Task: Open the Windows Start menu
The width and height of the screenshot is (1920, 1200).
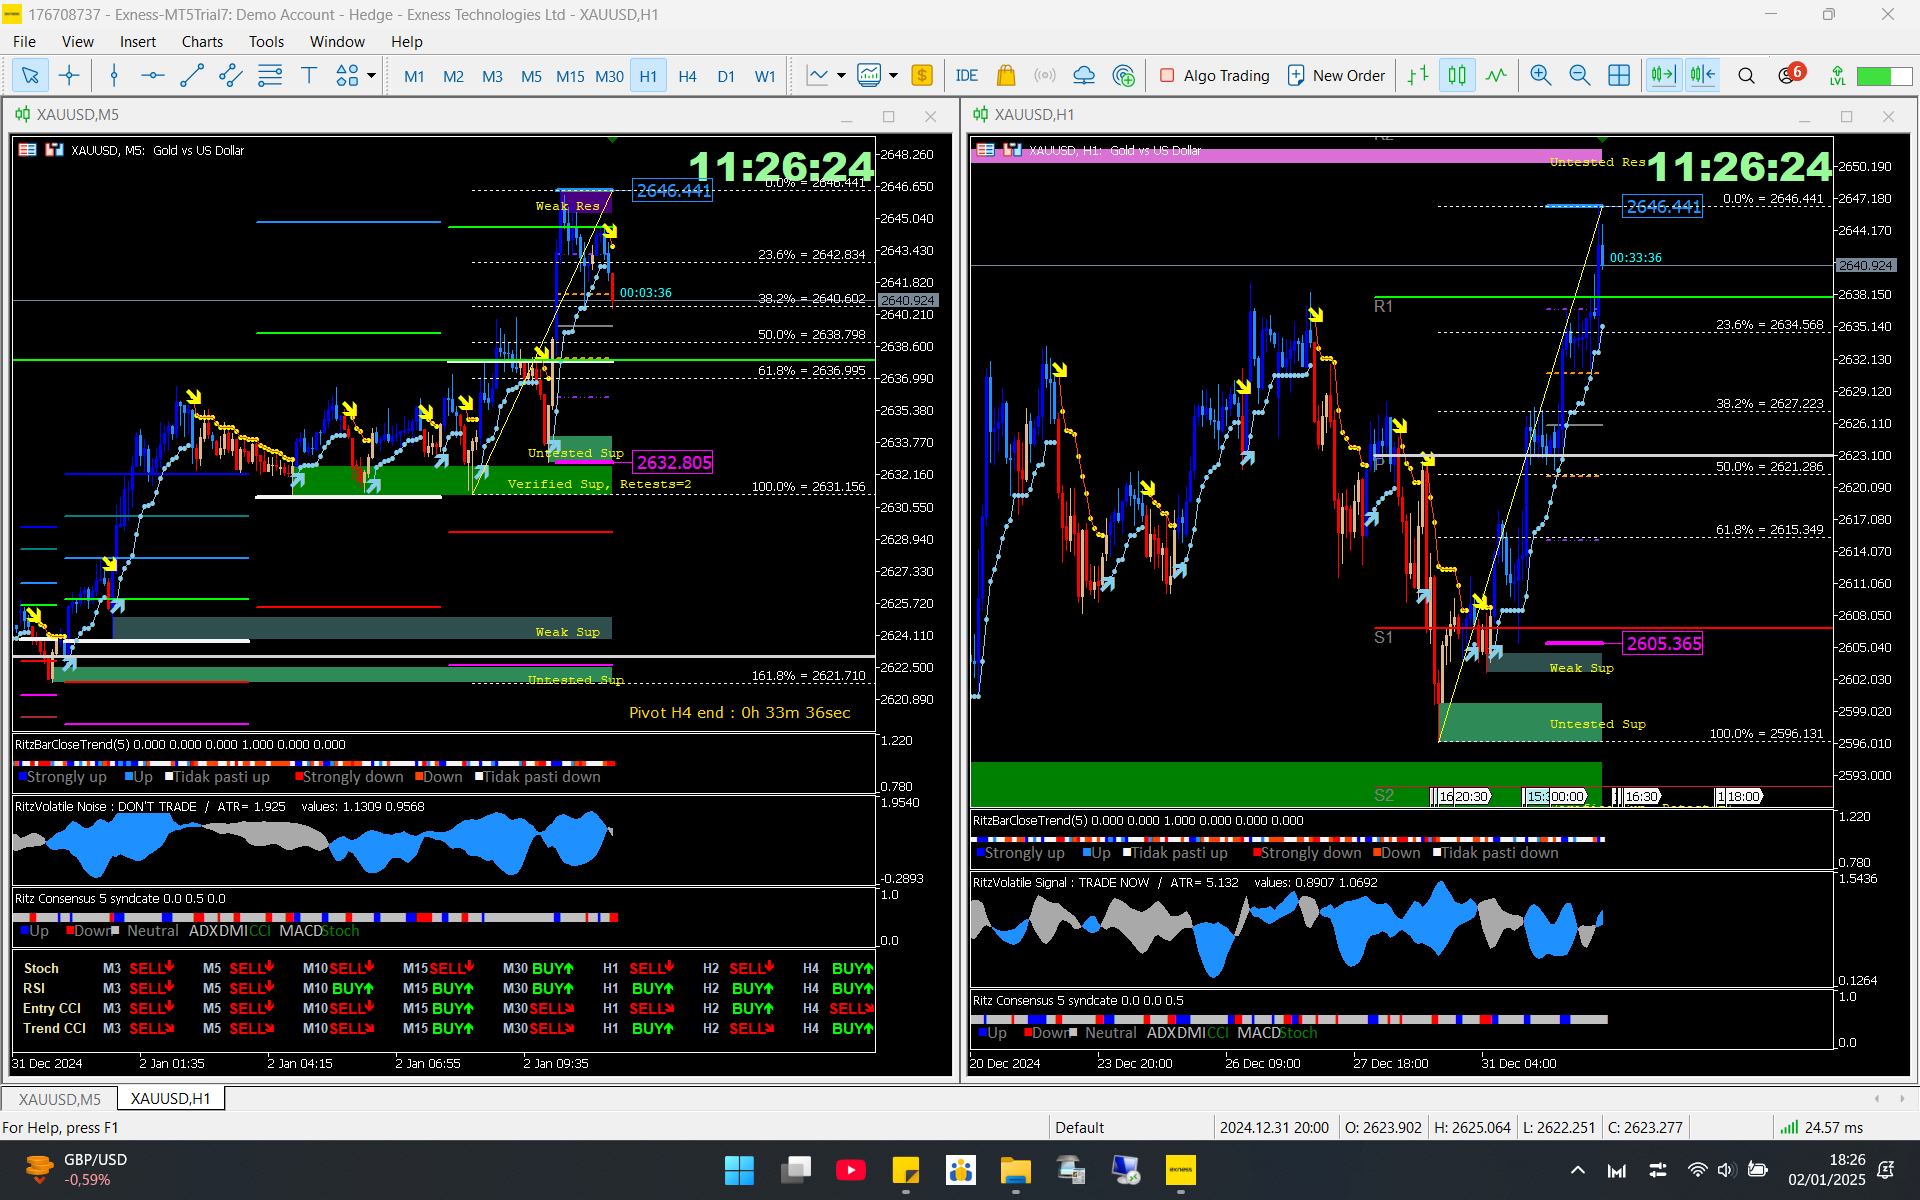Action: 739,1170
